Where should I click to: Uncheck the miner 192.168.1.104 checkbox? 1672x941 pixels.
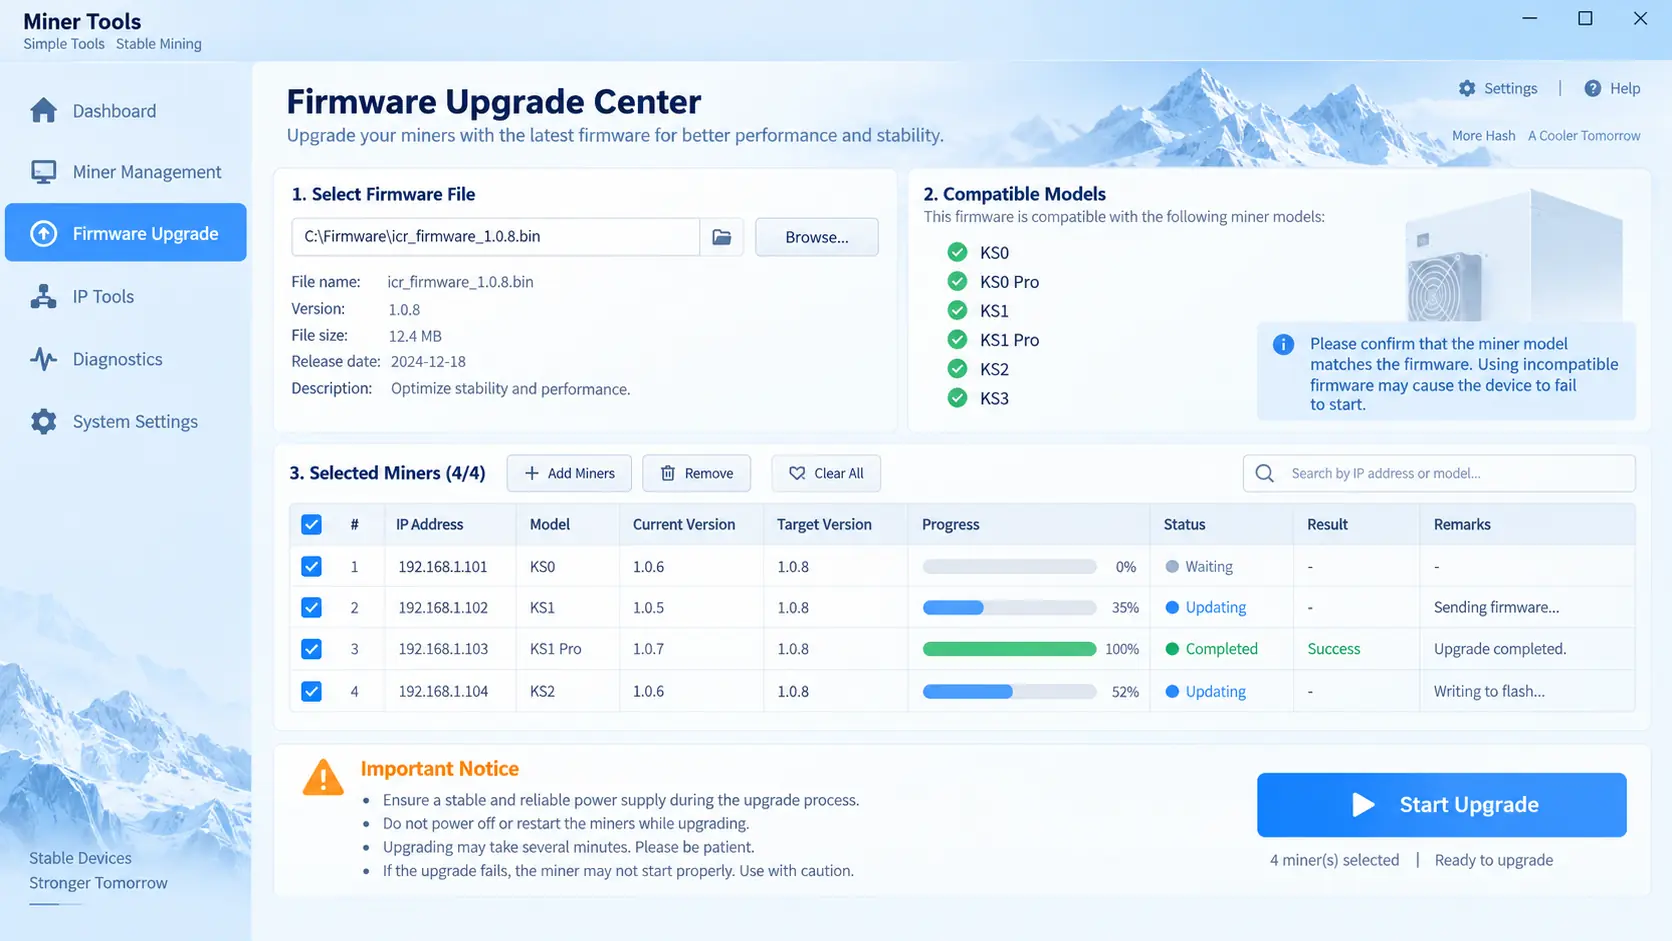[311, 691]
